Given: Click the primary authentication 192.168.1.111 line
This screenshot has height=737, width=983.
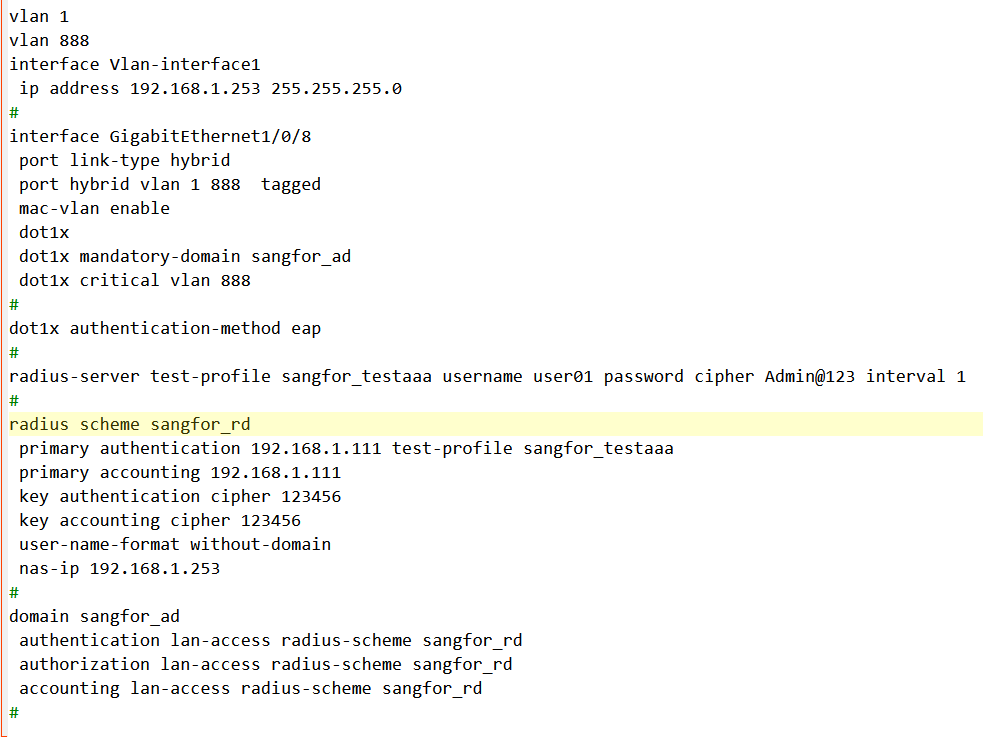Looking at the screenshot, I should pyautogui.click(x=346, y=448).
